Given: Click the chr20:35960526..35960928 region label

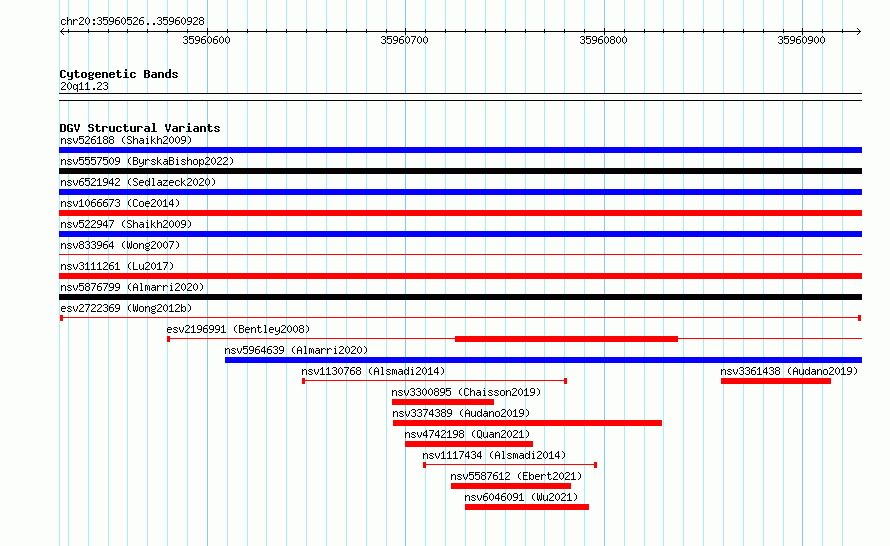Looking at the screenshot, I should tap(132, 21).
